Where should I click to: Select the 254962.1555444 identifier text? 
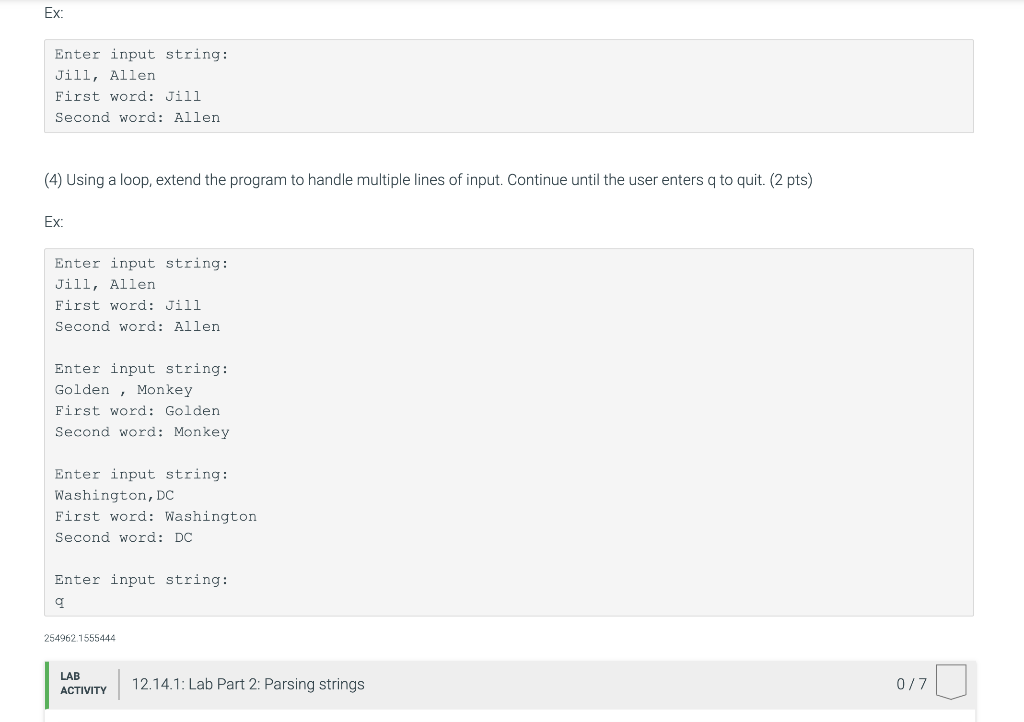(80, 638)
